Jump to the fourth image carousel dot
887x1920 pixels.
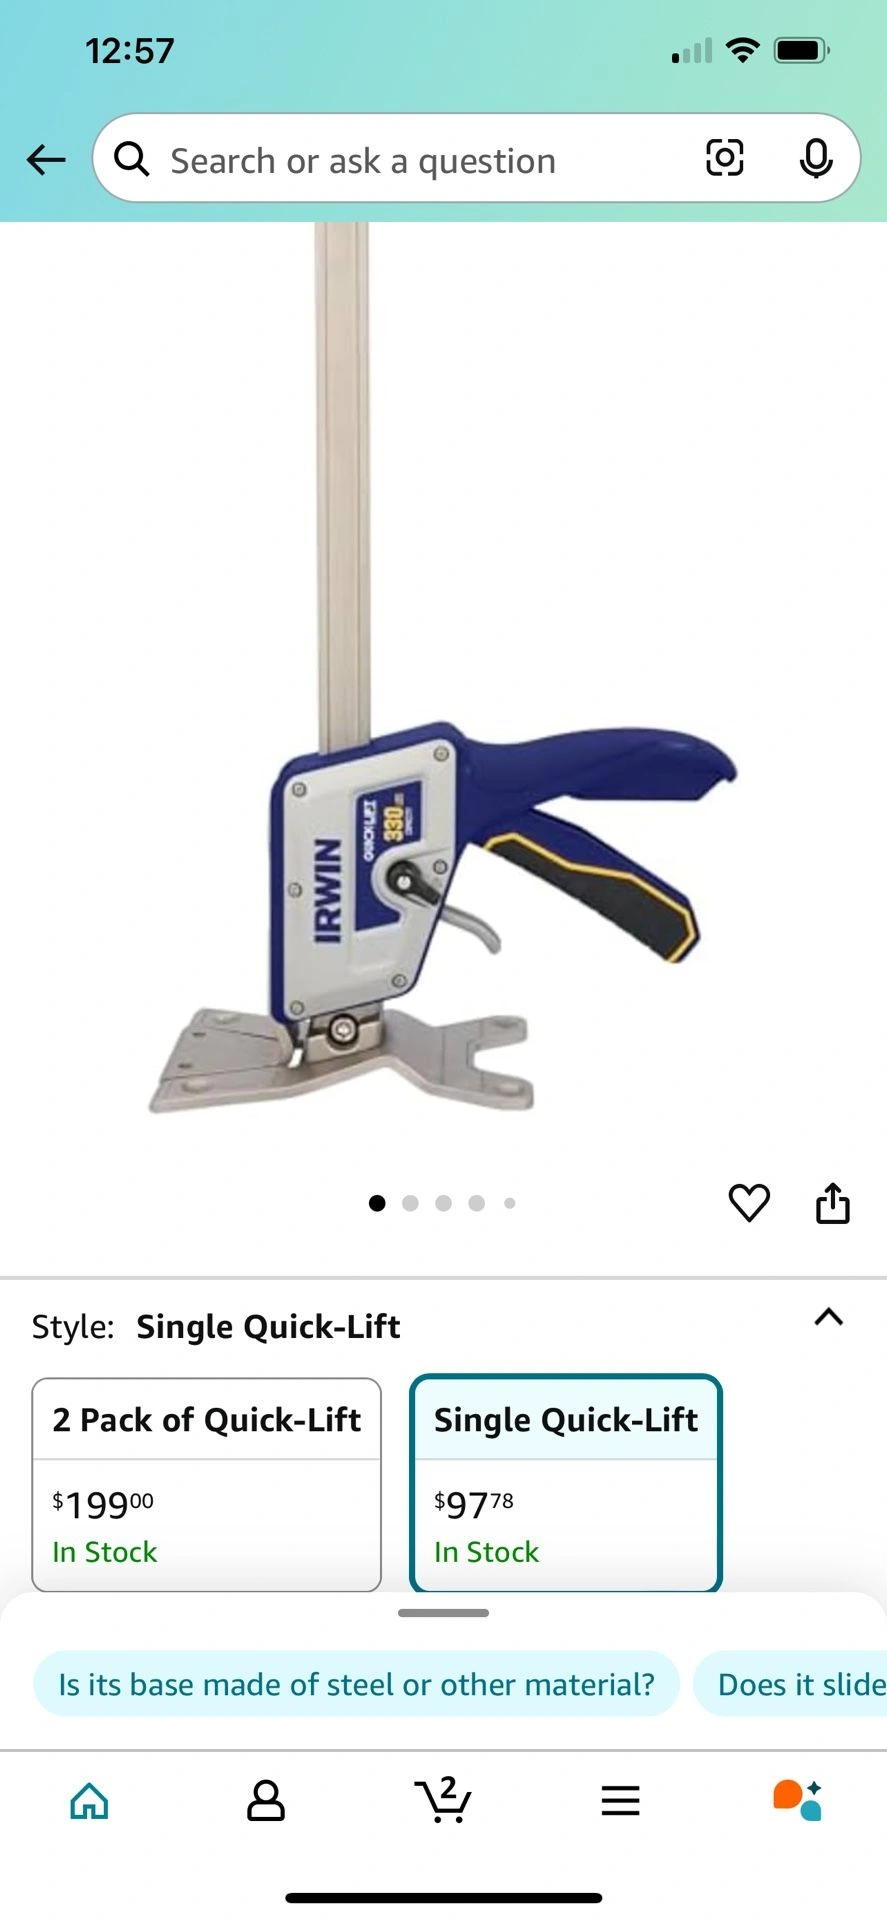point(477,1203)
